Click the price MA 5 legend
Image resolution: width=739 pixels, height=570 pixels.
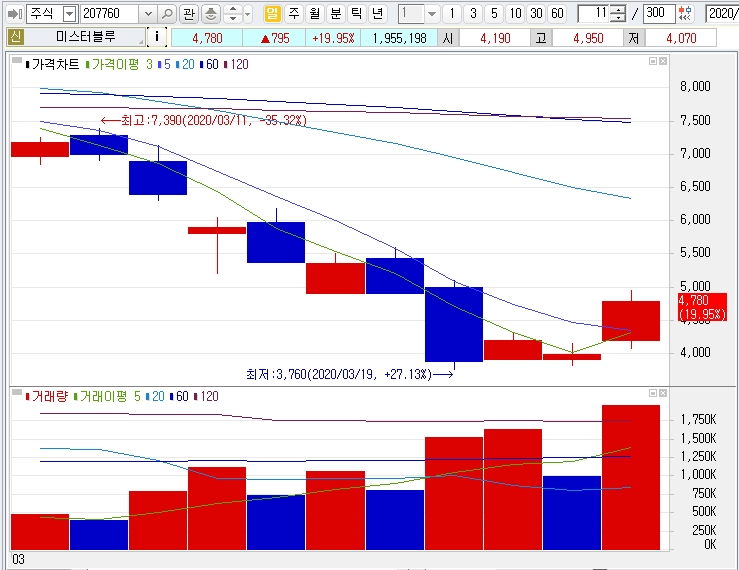164,65
